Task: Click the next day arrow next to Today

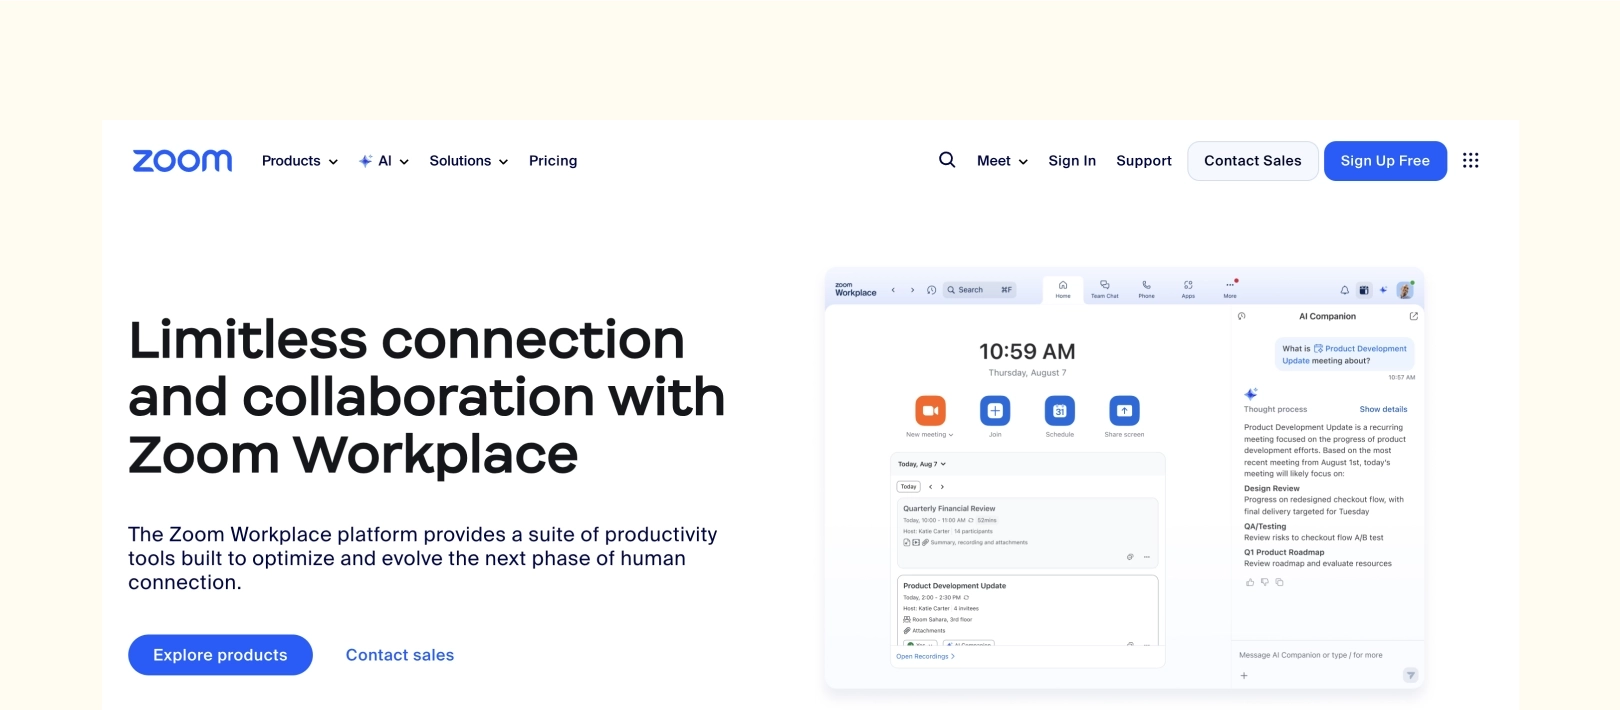Action: tap(942, 487)
